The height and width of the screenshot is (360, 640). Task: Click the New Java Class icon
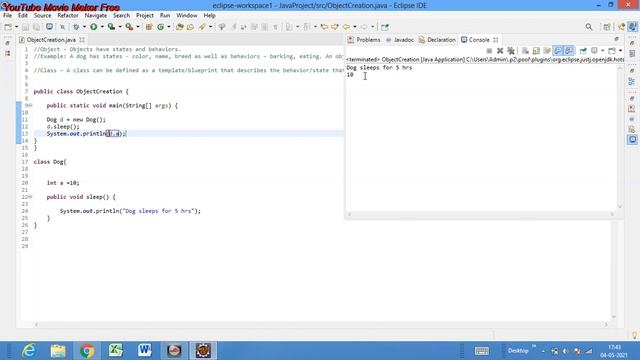[160, 27]
